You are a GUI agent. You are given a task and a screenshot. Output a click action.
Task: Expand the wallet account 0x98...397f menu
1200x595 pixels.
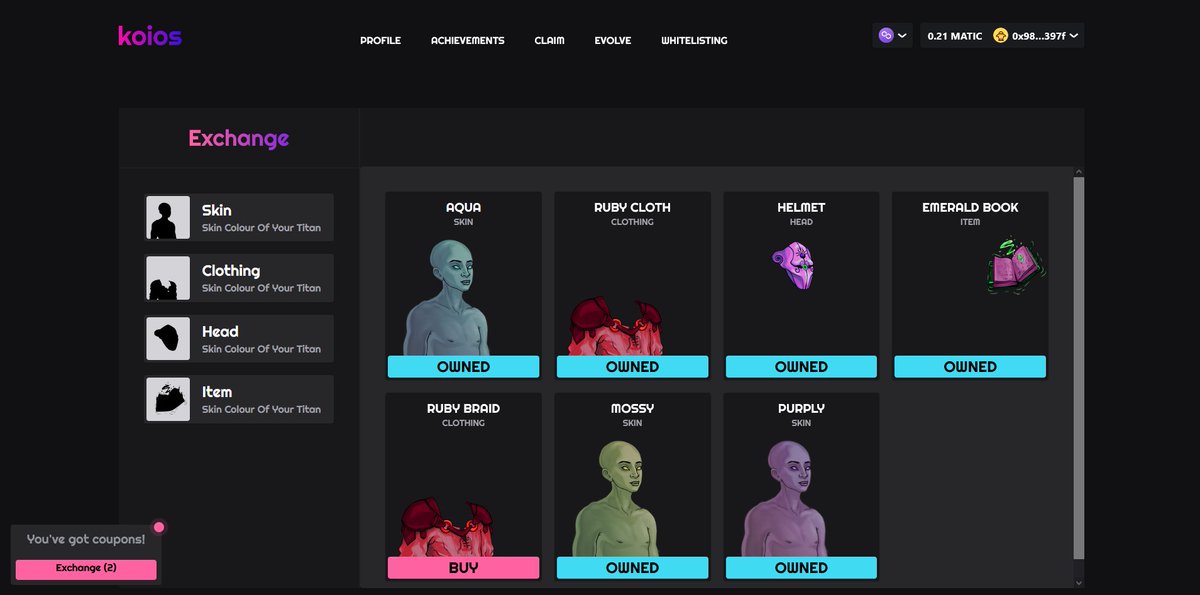(1036, 36)
